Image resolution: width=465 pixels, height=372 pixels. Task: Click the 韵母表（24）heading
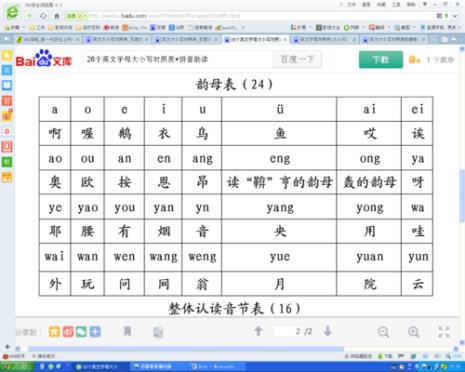(x=234, y=84)
